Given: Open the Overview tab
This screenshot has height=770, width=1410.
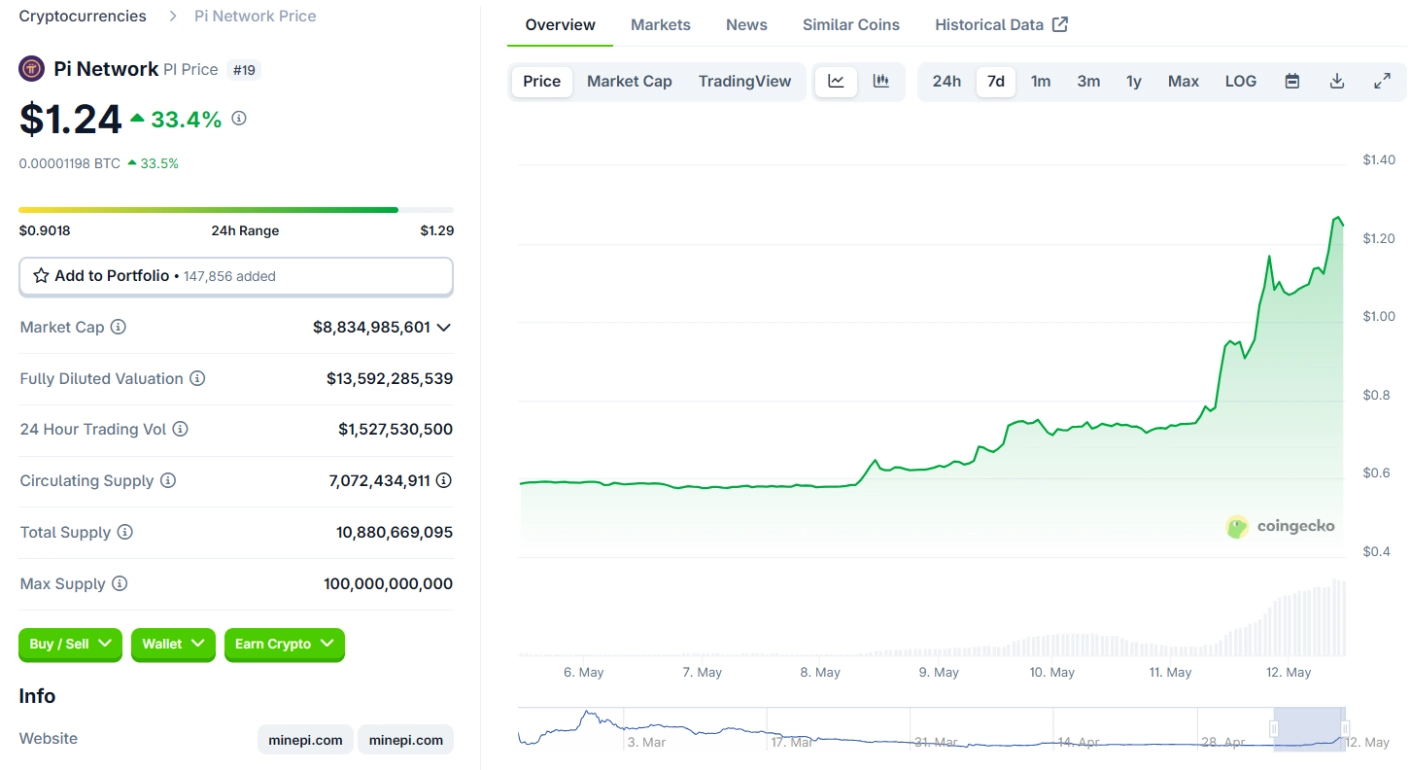Looking at the screenshot, I should (x=560, y=24).
